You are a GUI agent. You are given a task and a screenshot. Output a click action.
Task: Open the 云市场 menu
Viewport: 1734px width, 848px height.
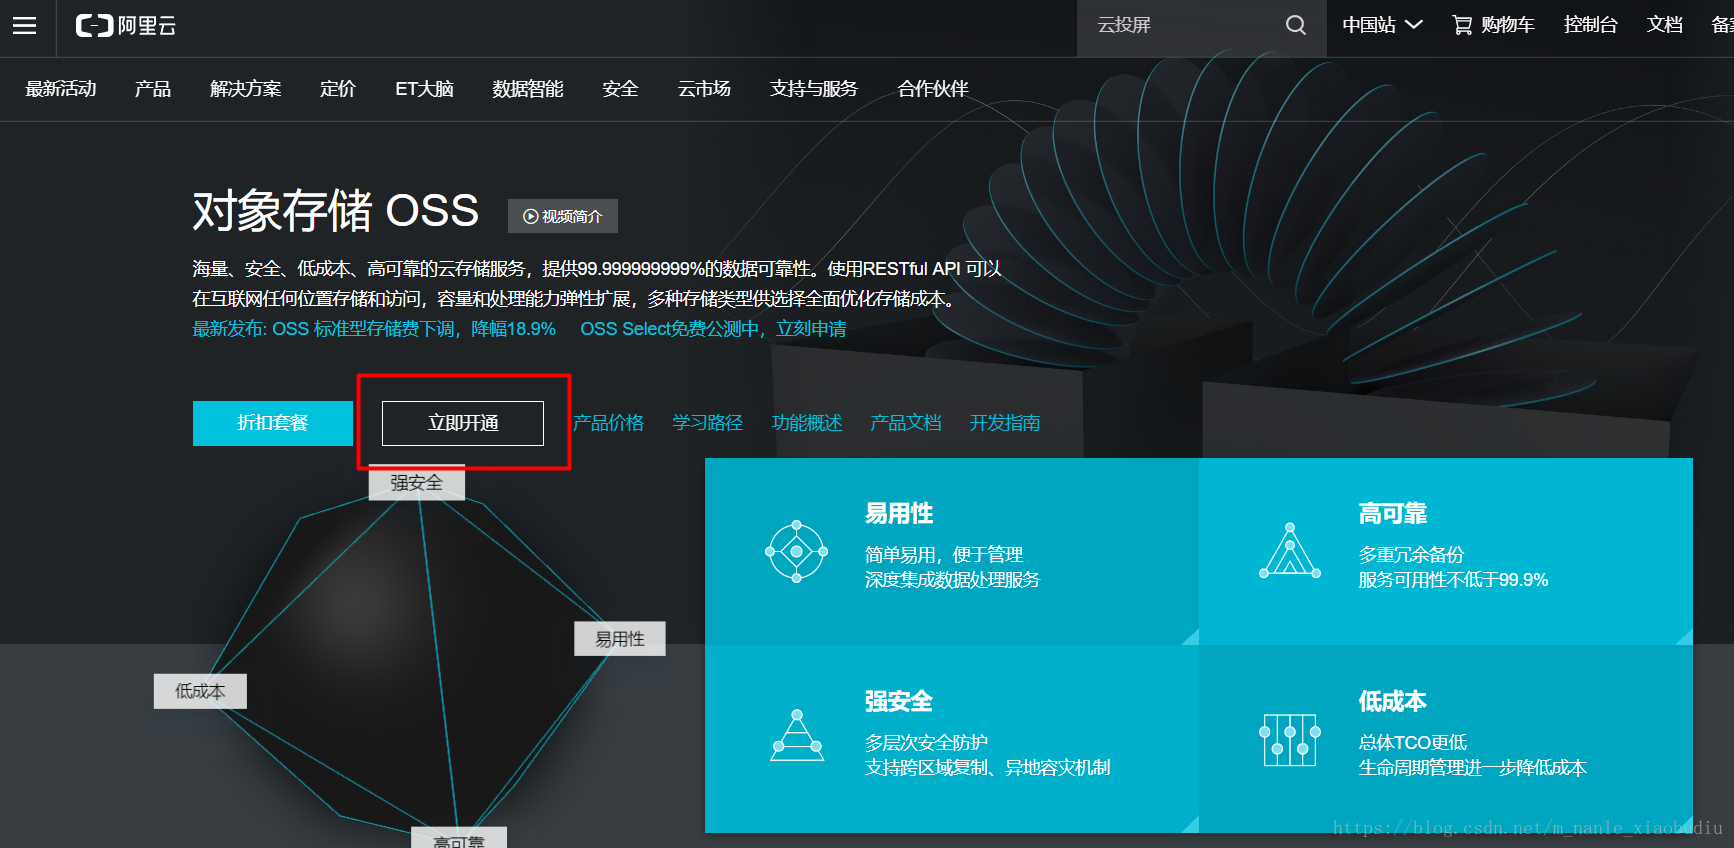705,89
